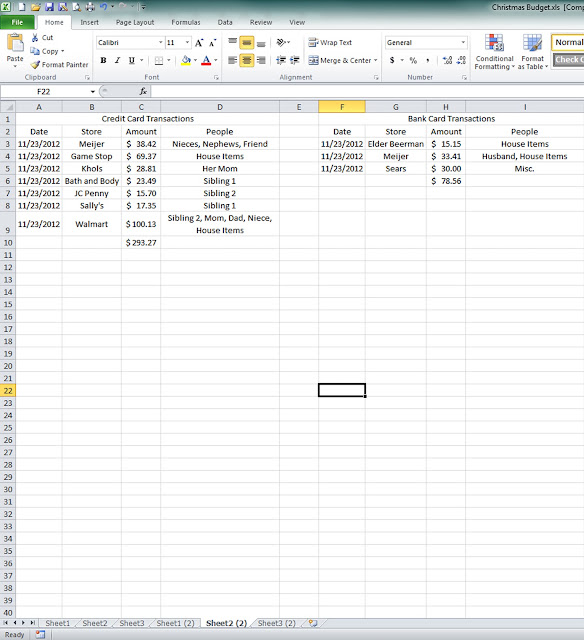Expand the Copy options arrow
The image size is (584, 640).
click(x=62, y=51)
